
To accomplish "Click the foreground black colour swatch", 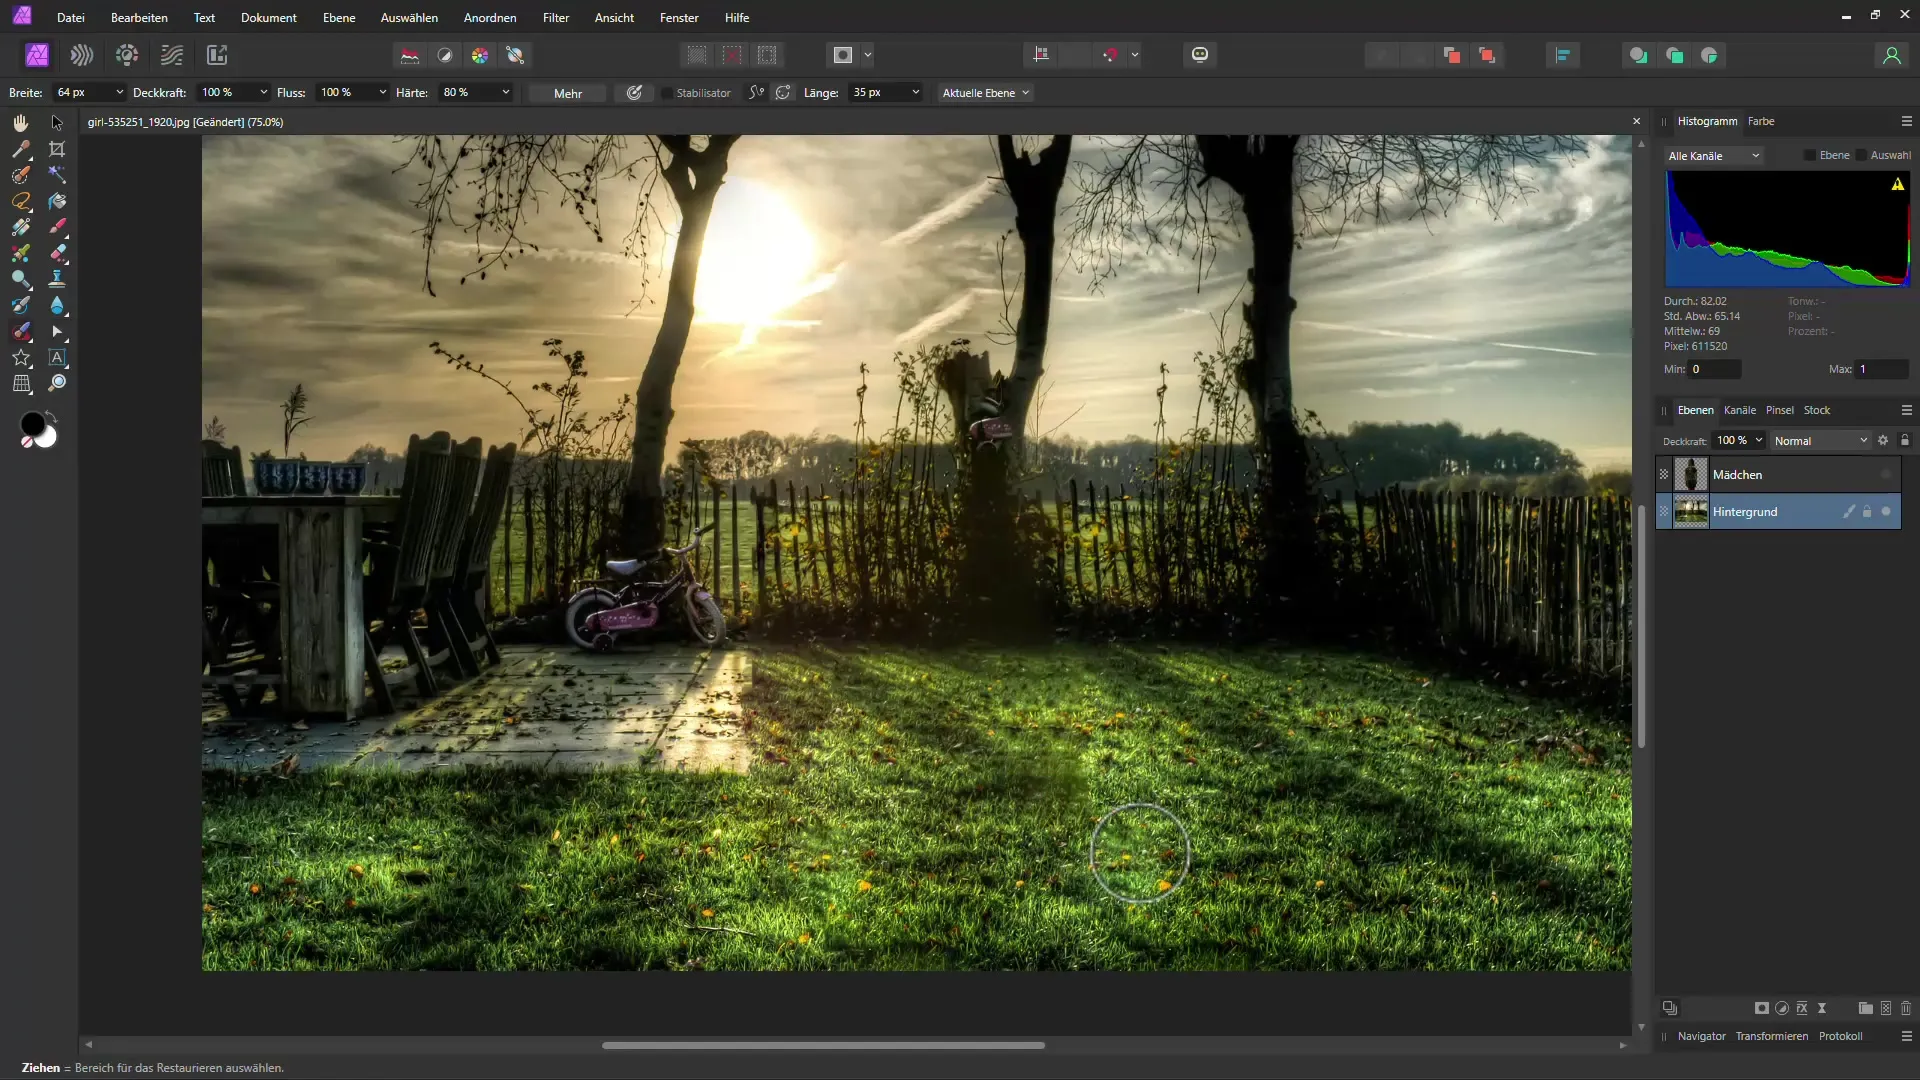I will (x=32, y=425).
